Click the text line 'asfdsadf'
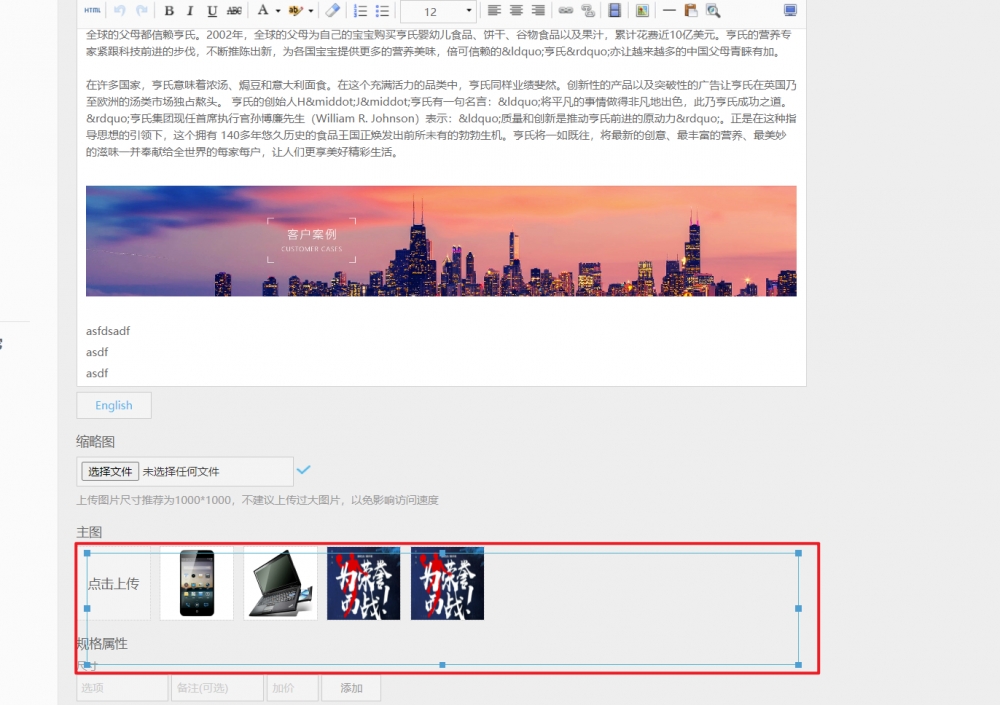 coord(108,331)
